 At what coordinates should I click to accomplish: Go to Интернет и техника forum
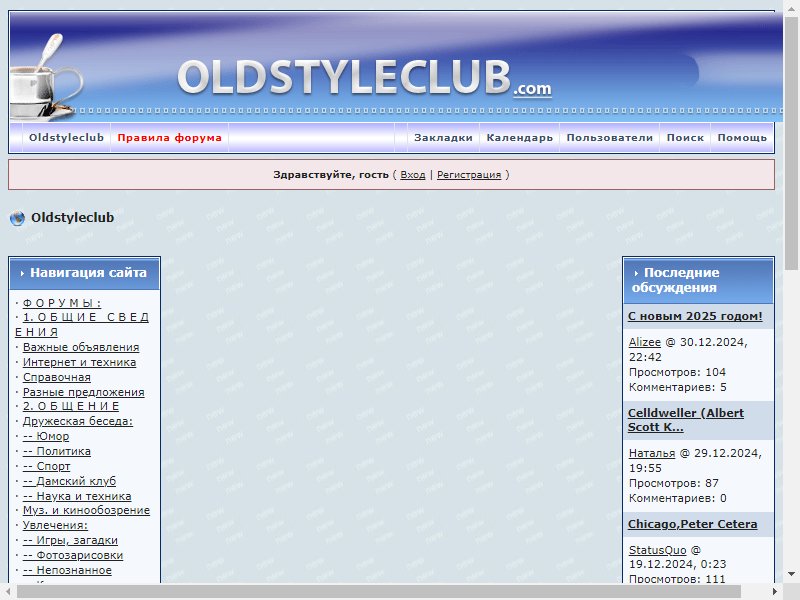pyautogui.click(x=80, y=362)
